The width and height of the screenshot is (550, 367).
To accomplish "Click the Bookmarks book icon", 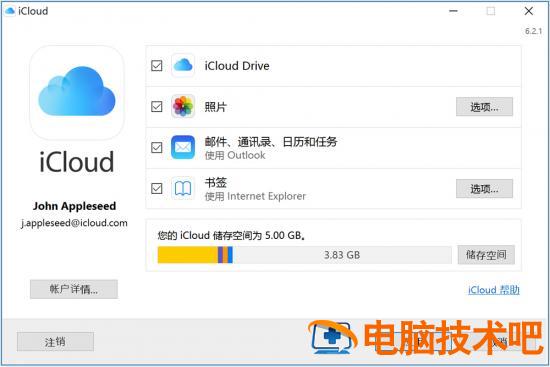I will [183, 188].
